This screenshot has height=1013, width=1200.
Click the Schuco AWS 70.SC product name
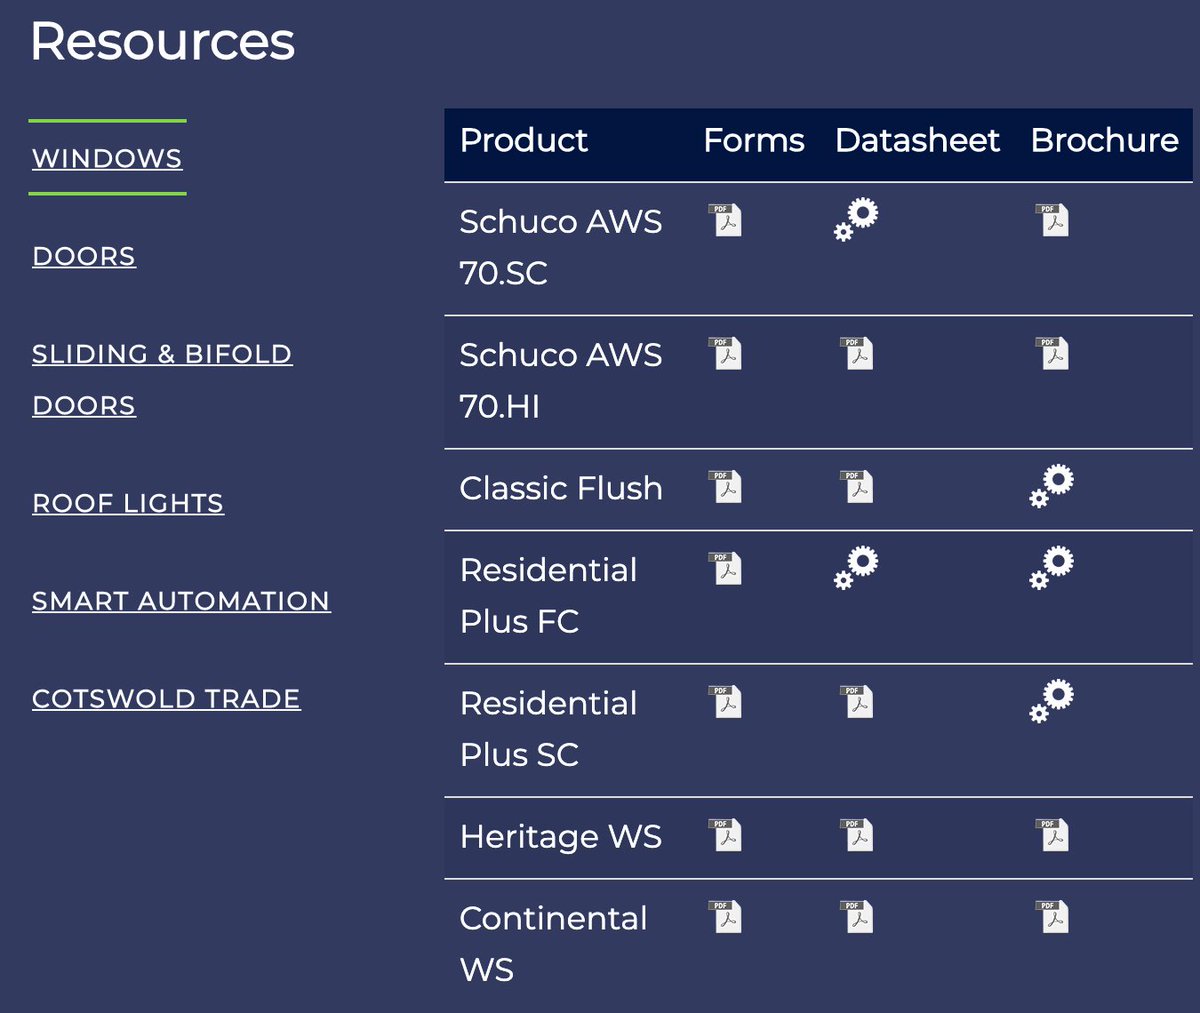tap(561, 247)
